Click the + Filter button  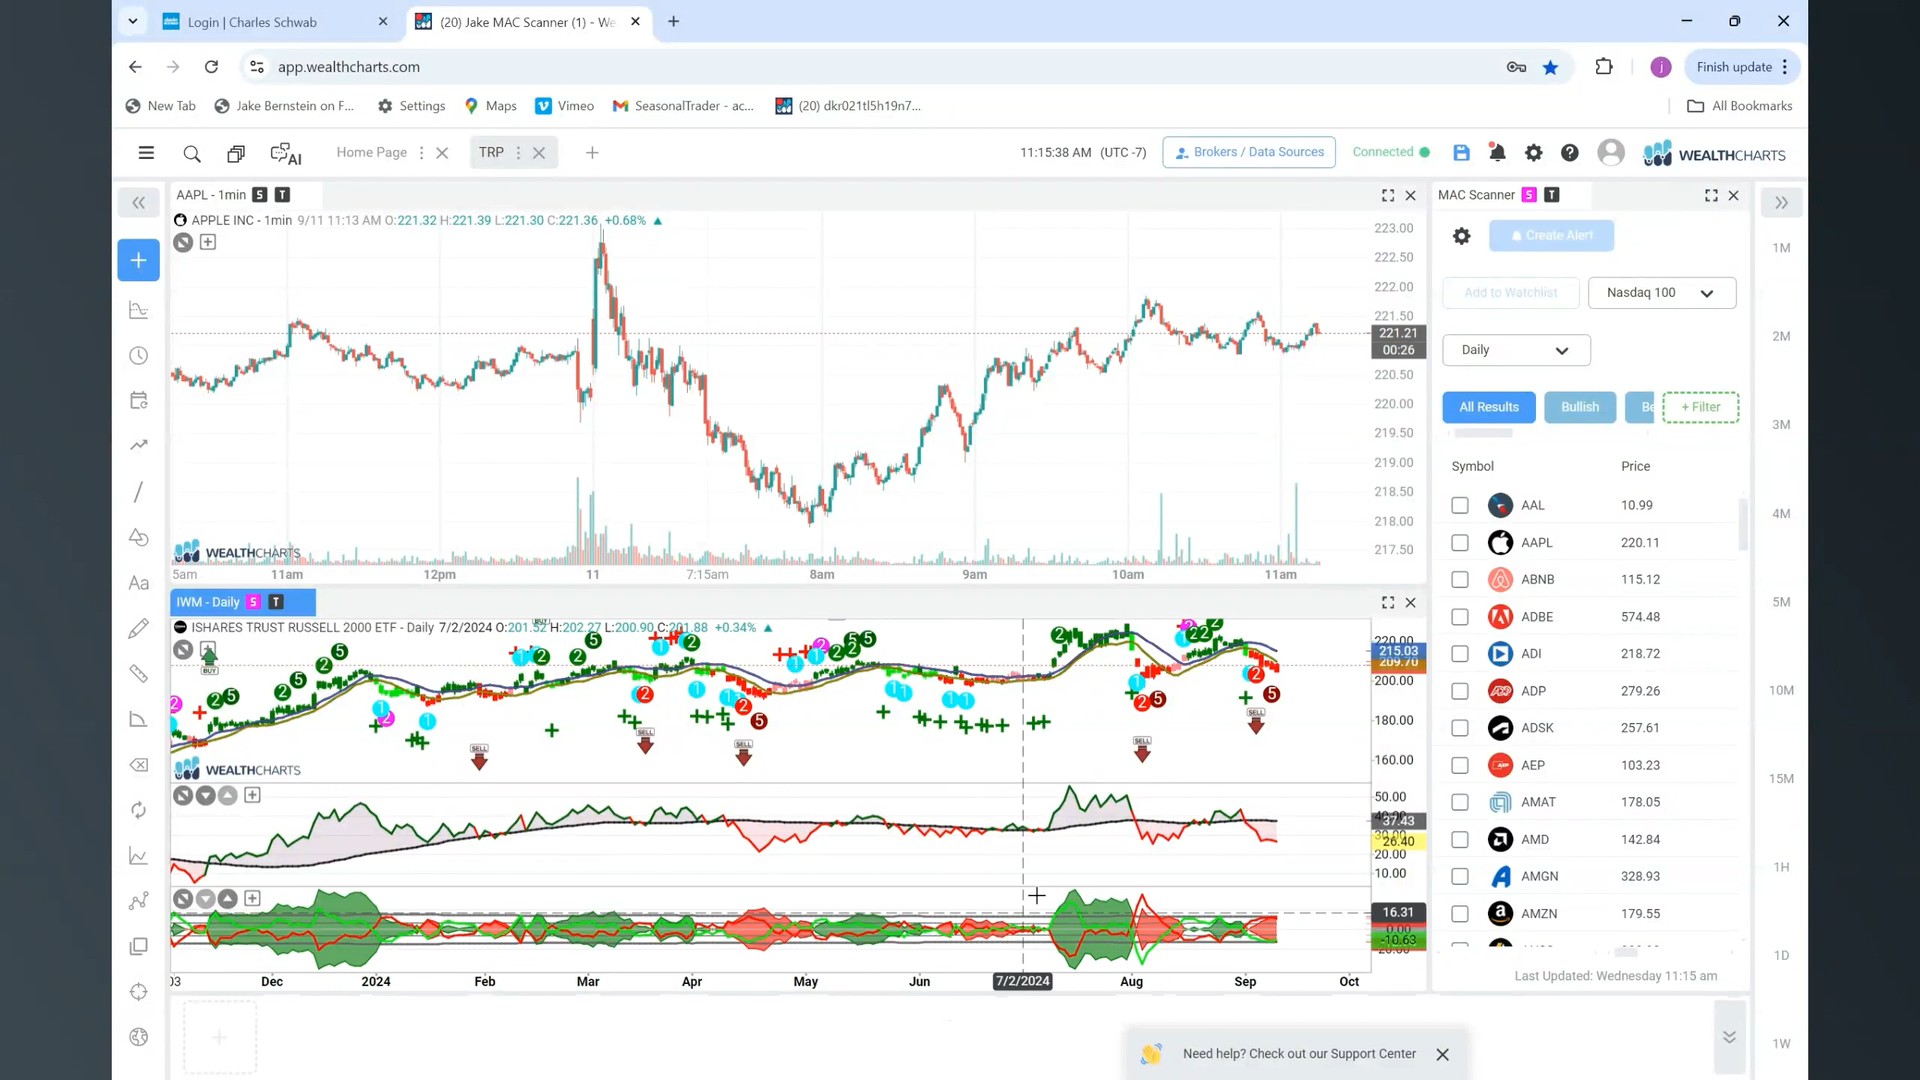coord(1701,407)
